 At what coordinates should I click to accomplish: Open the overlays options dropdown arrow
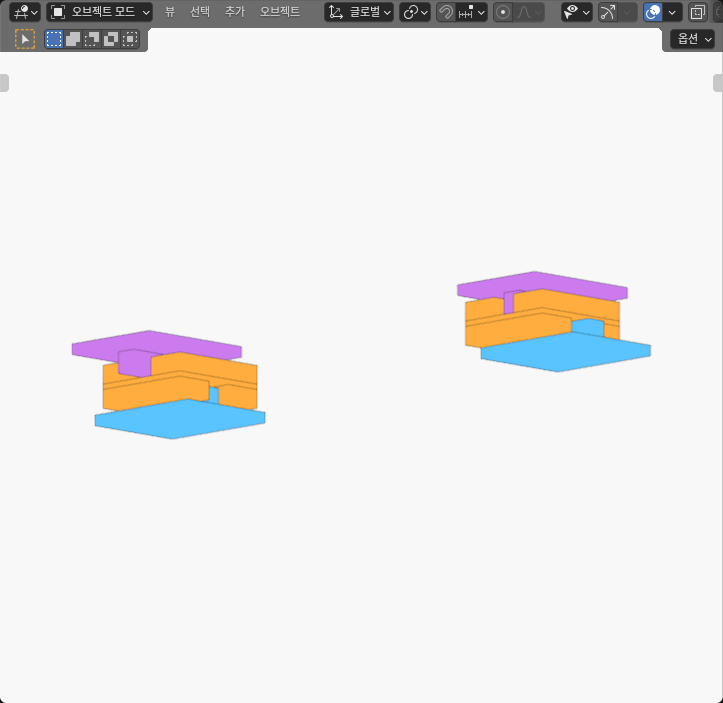pyautogui.click(x=672, y=12)
